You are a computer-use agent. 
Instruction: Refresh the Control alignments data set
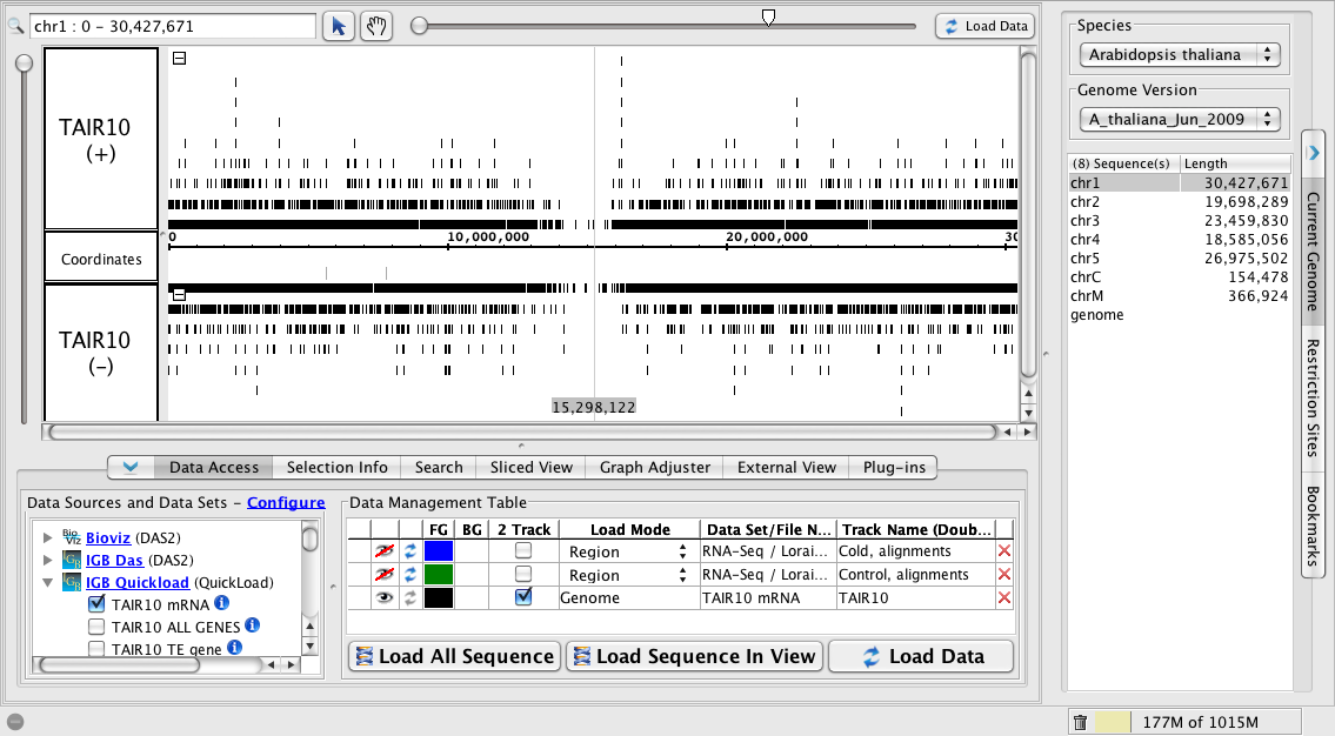tap(410, 575)
